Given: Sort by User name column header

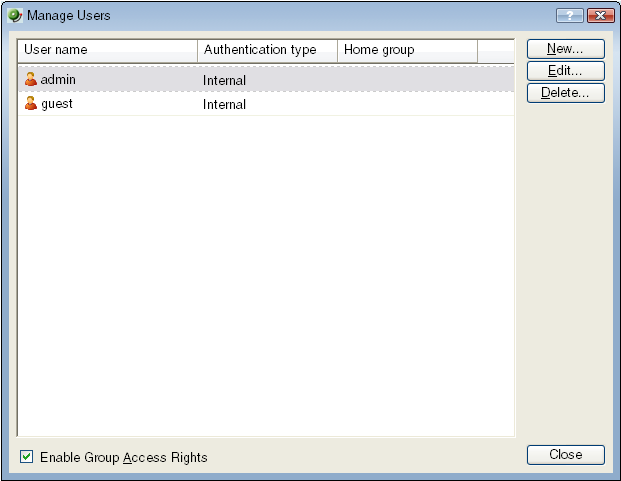Looking at the screenshot, I should (x=108, y=50).
